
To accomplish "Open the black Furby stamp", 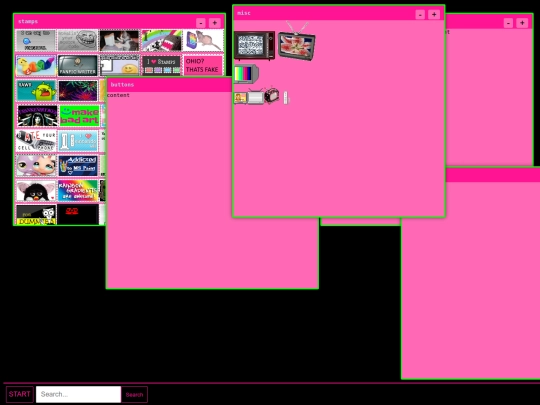I will [x=36, y=190].
